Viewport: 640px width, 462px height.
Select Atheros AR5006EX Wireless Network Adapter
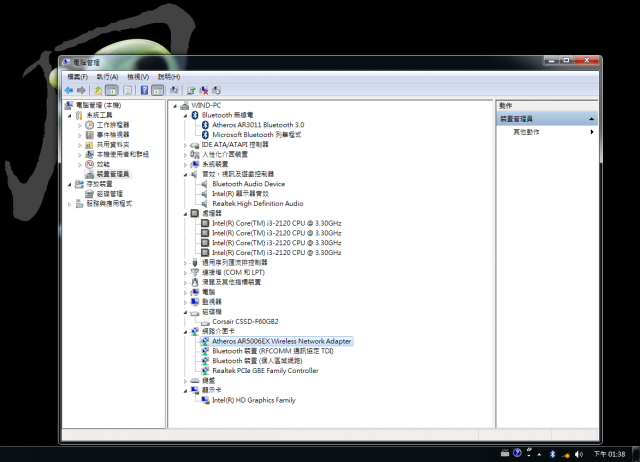(281, 341)
